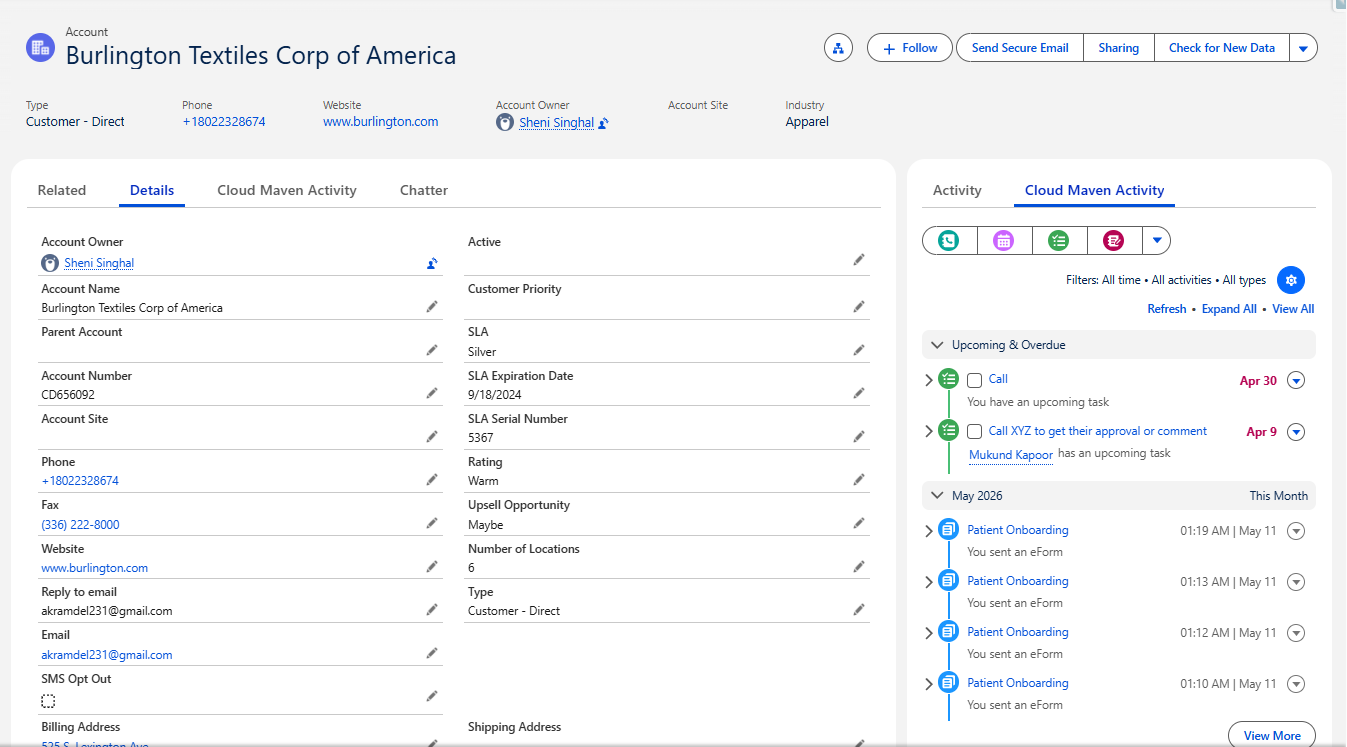
Task: Click the green checklist icon in the activity button bar
Action: point(1059,240)
